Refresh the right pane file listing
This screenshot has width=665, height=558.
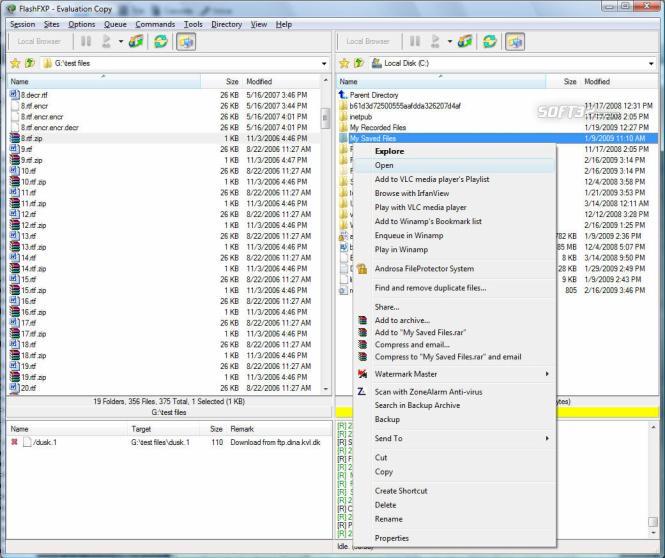(490, 42)
